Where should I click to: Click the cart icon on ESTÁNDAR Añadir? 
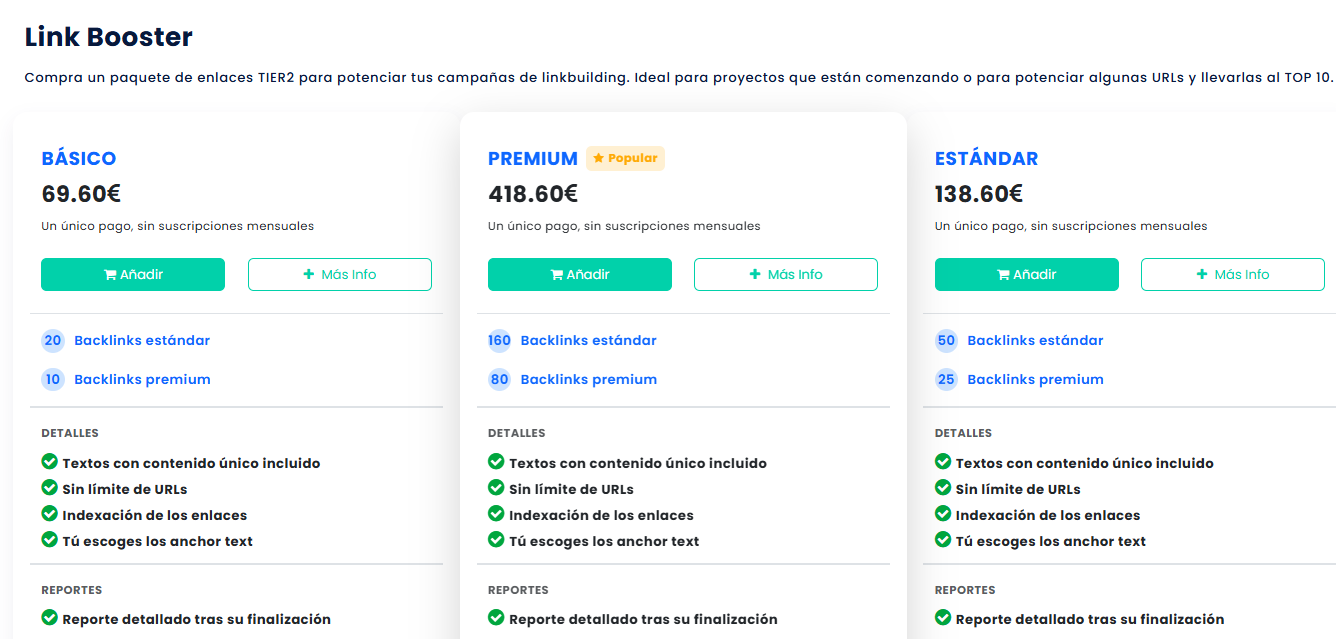[1004, 275]
